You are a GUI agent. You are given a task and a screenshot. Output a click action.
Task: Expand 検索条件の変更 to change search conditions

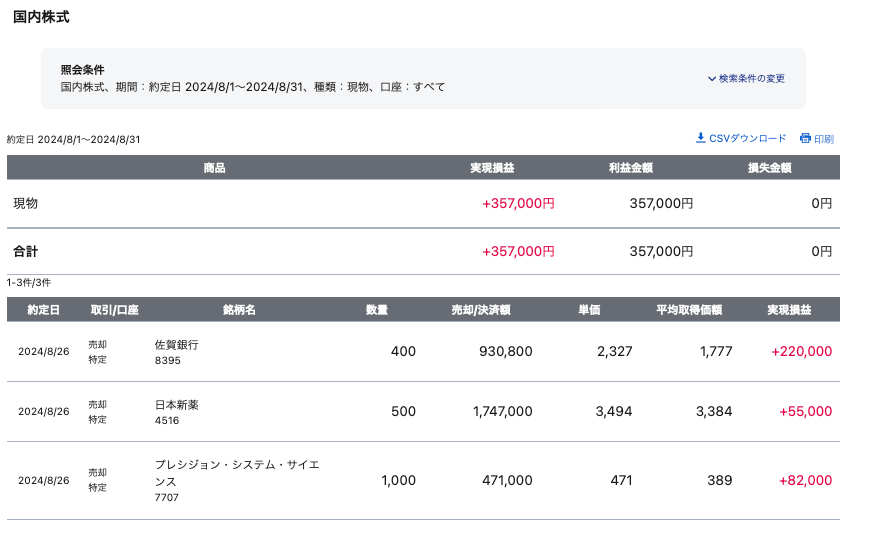(746, 78)
